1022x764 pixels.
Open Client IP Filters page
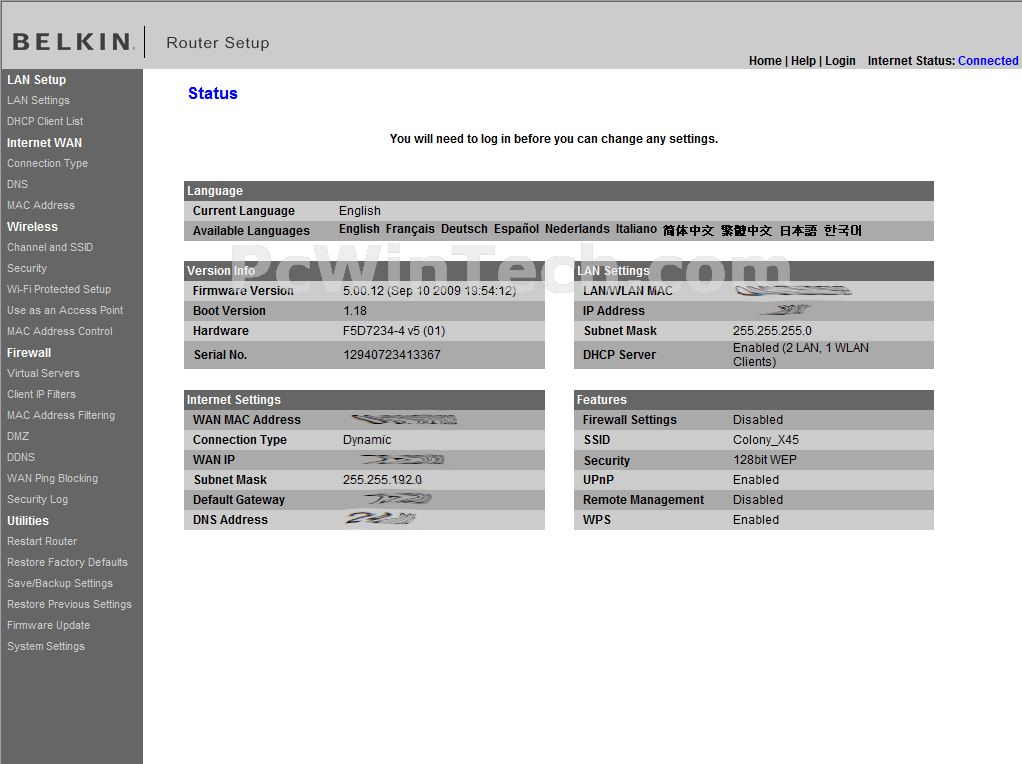(x=42, y=394)
